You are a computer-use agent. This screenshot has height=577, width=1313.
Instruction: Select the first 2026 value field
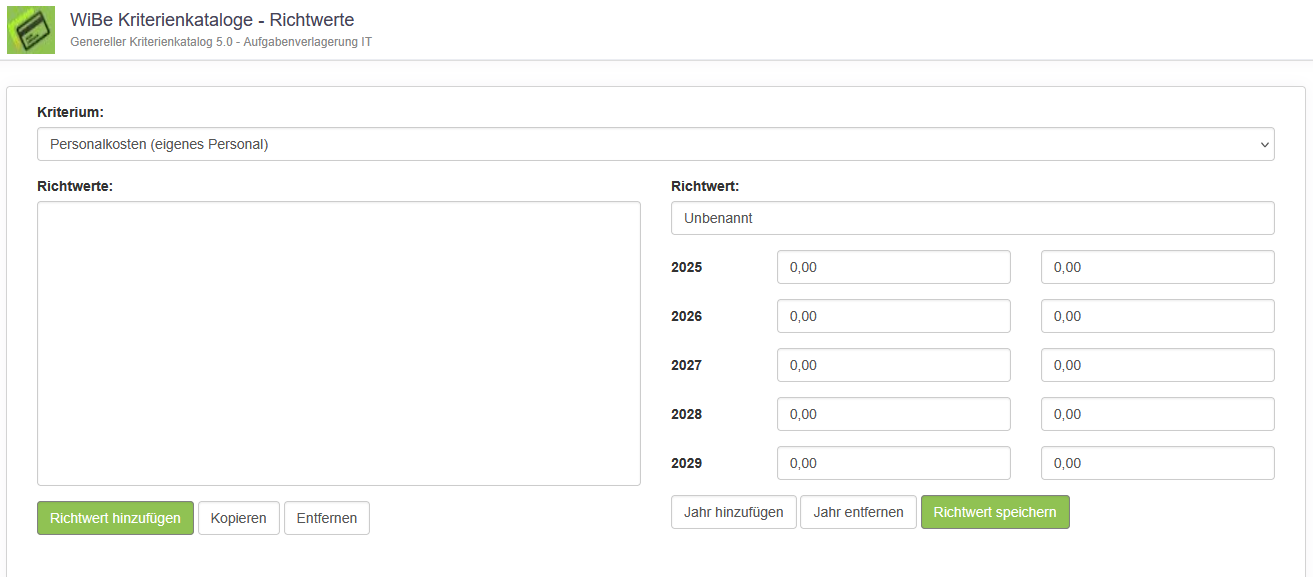point(893,316)
